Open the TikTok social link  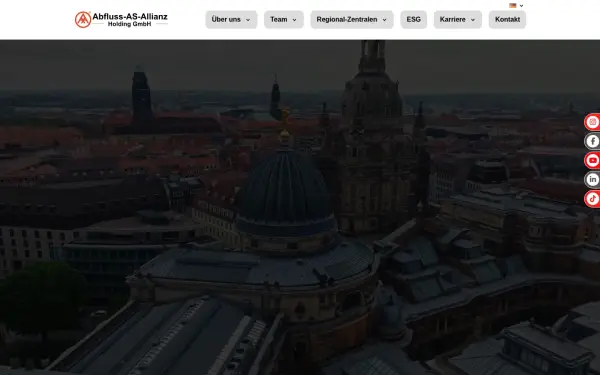point(592,199)
